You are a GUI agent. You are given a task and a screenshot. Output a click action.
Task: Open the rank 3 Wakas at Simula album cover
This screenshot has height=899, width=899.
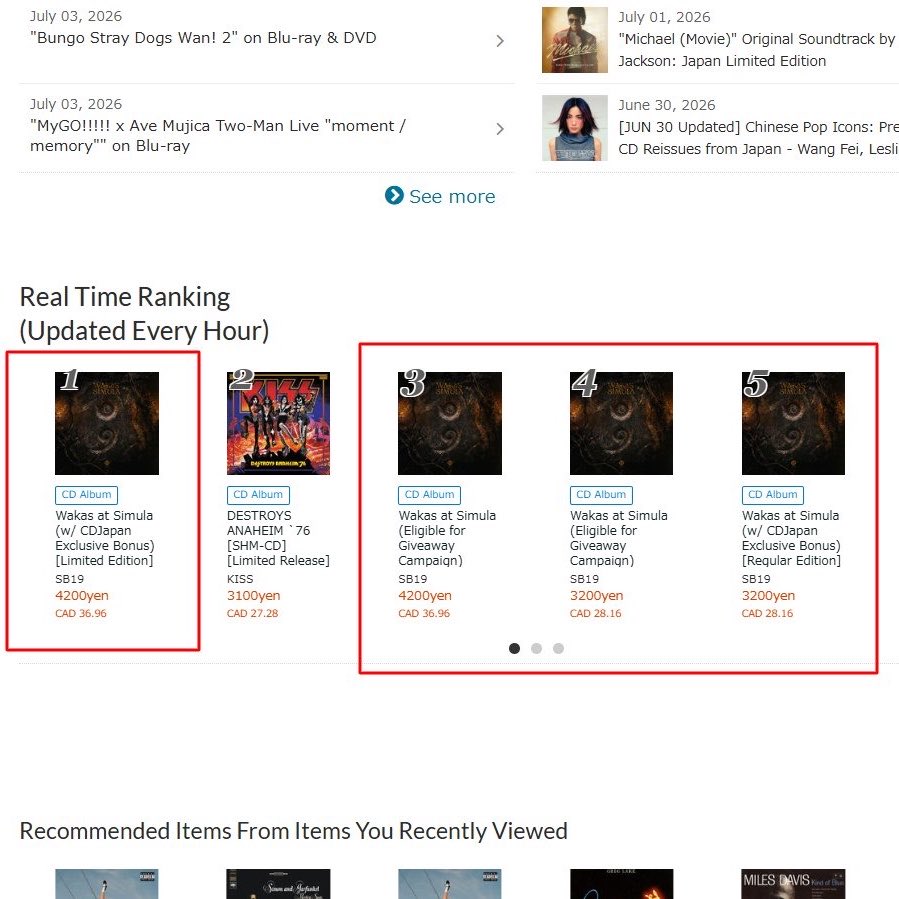pos(450,423)
